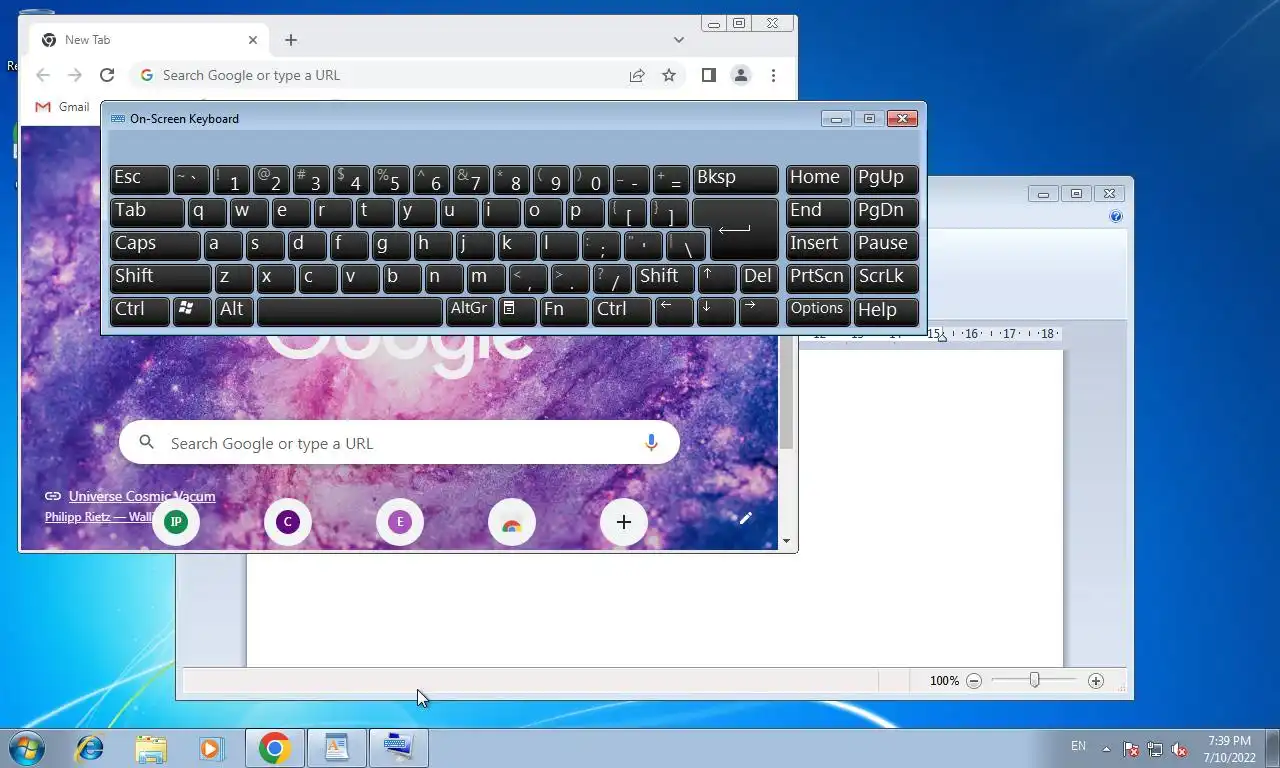Image resolution: width=1280 pixels, height=768 pixels.
Task: Click the Help key on the keyboard
Action: [886, 311]
